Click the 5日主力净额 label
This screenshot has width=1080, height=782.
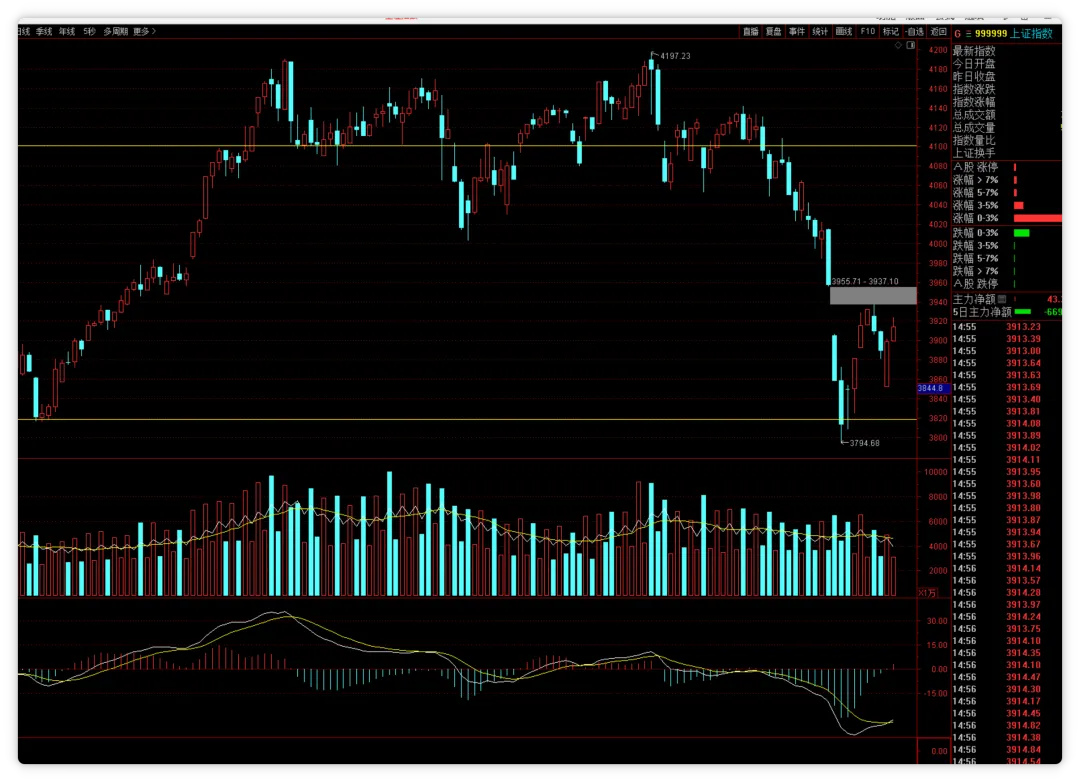[x=982, y=312]
